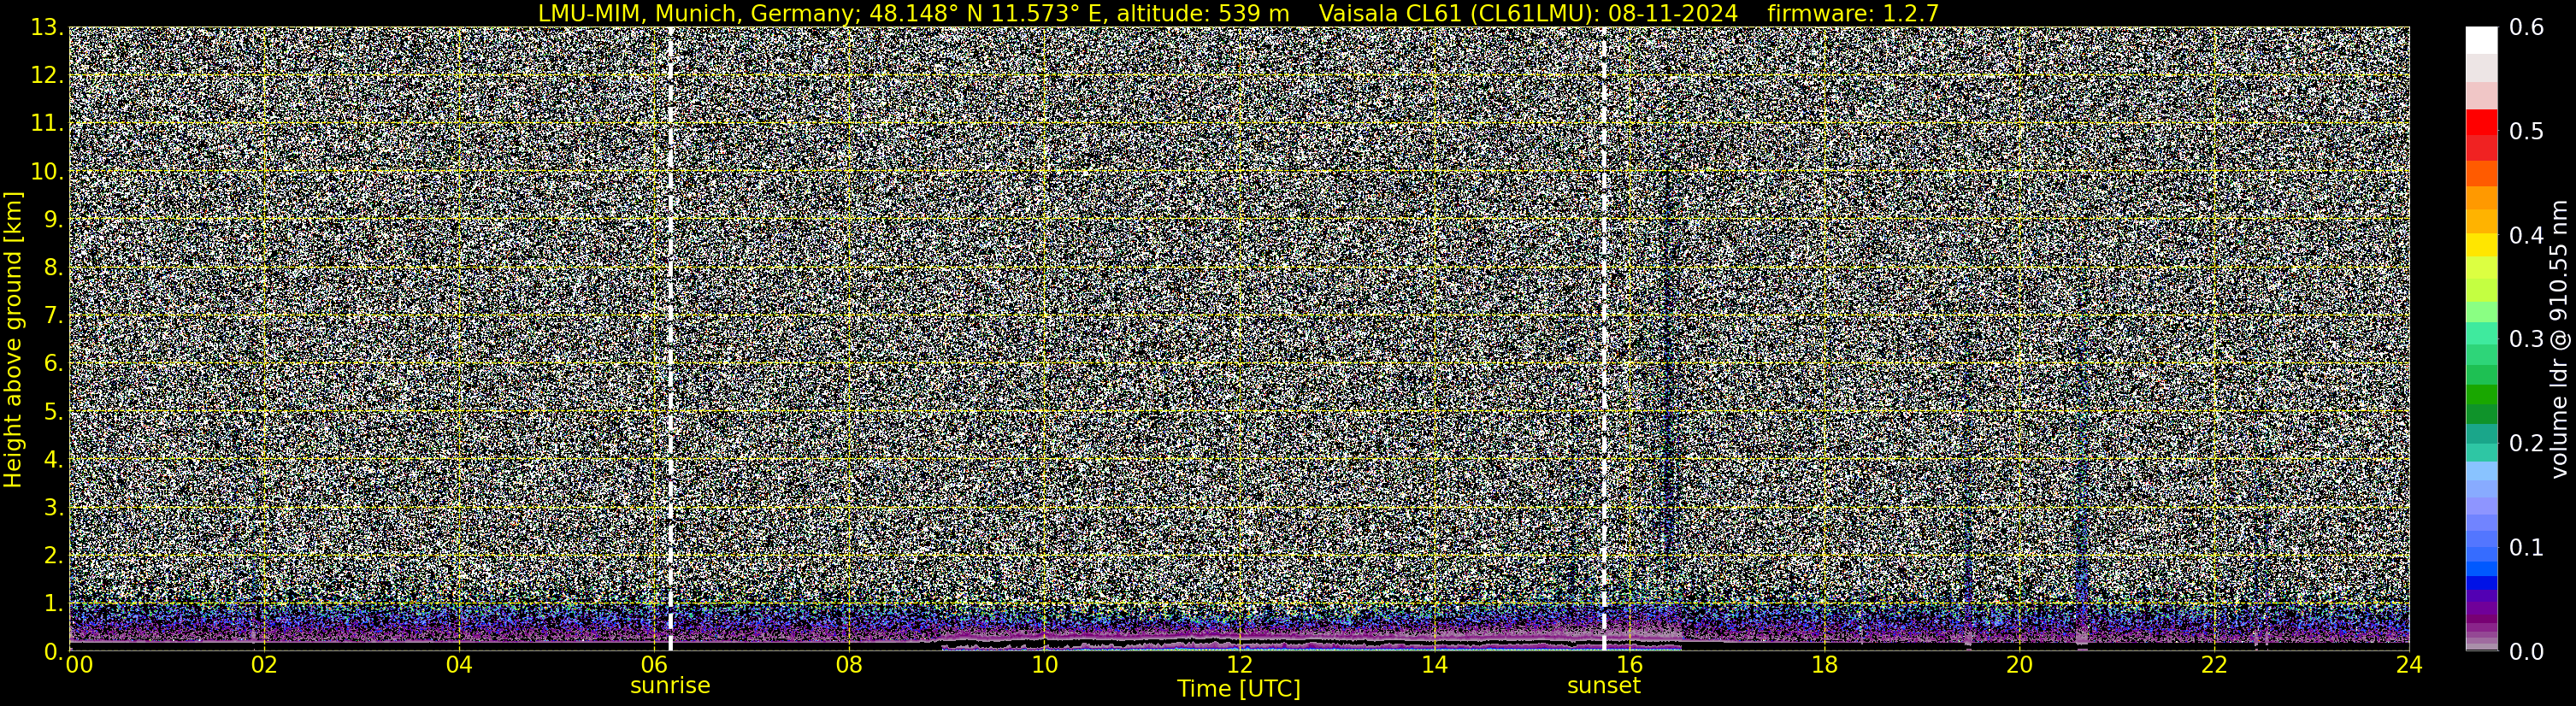Screen dimensions: 2576x706
Task: Click the time axis tick label '10'
Action: point(1044,665)
